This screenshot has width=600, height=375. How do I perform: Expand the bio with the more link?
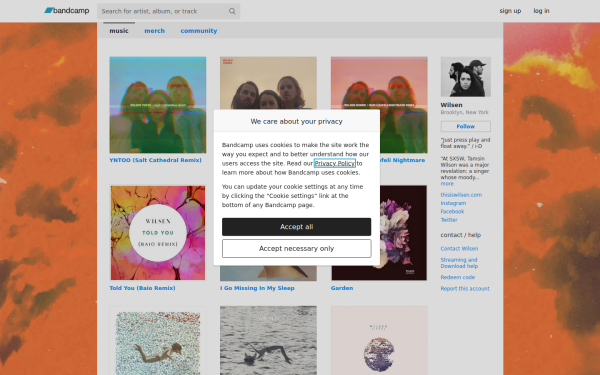(447, 184)
